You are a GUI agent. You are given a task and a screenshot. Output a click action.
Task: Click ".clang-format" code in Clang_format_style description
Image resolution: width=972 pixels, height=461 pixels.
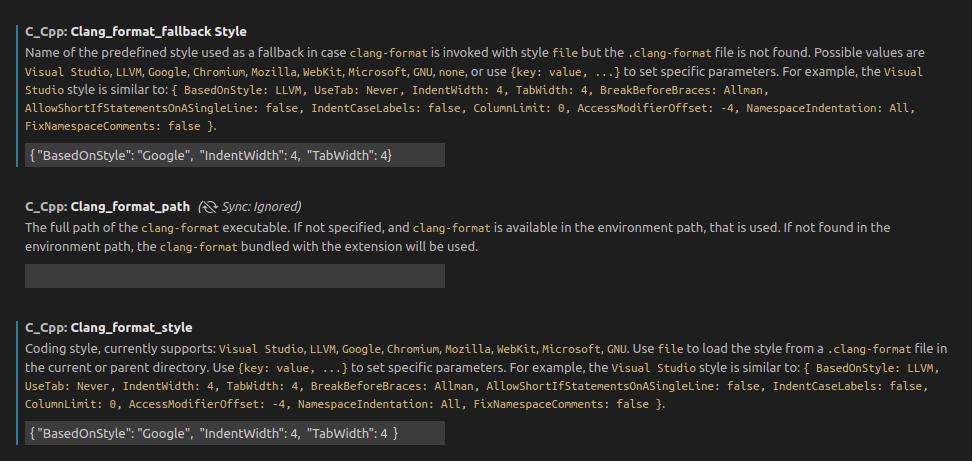(870, 349)
